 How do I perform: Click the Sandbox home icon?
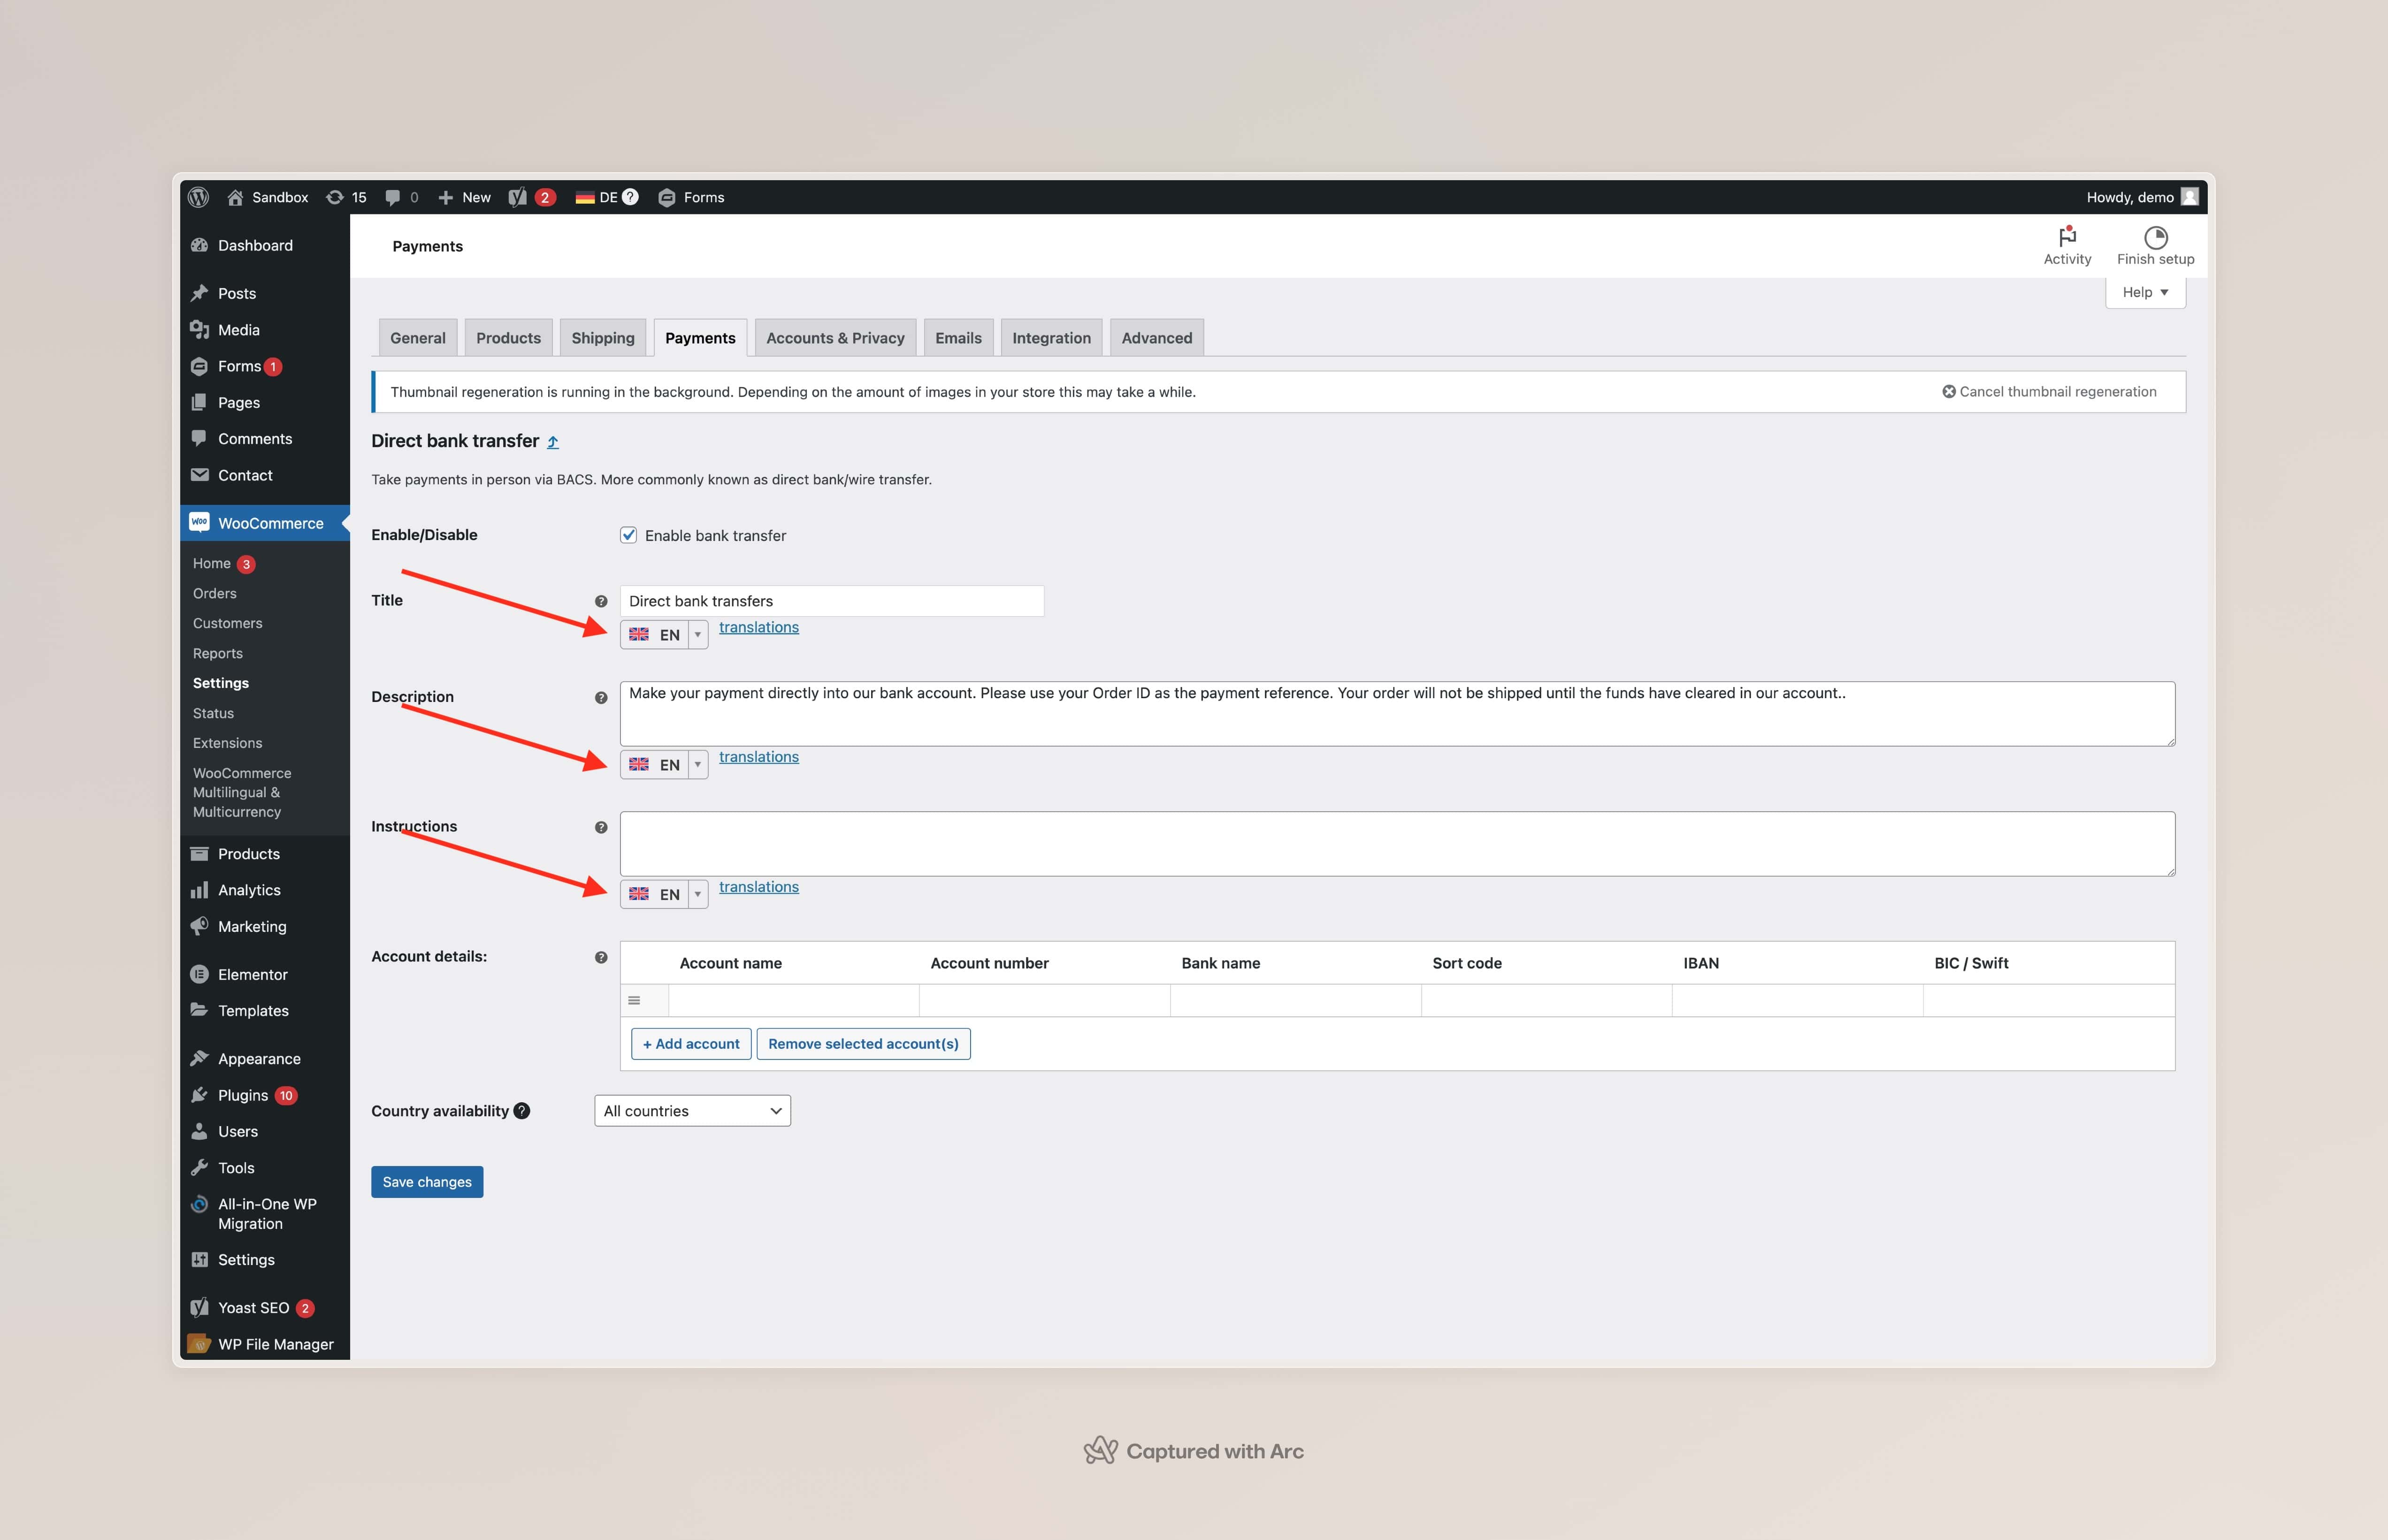[235, 197]
